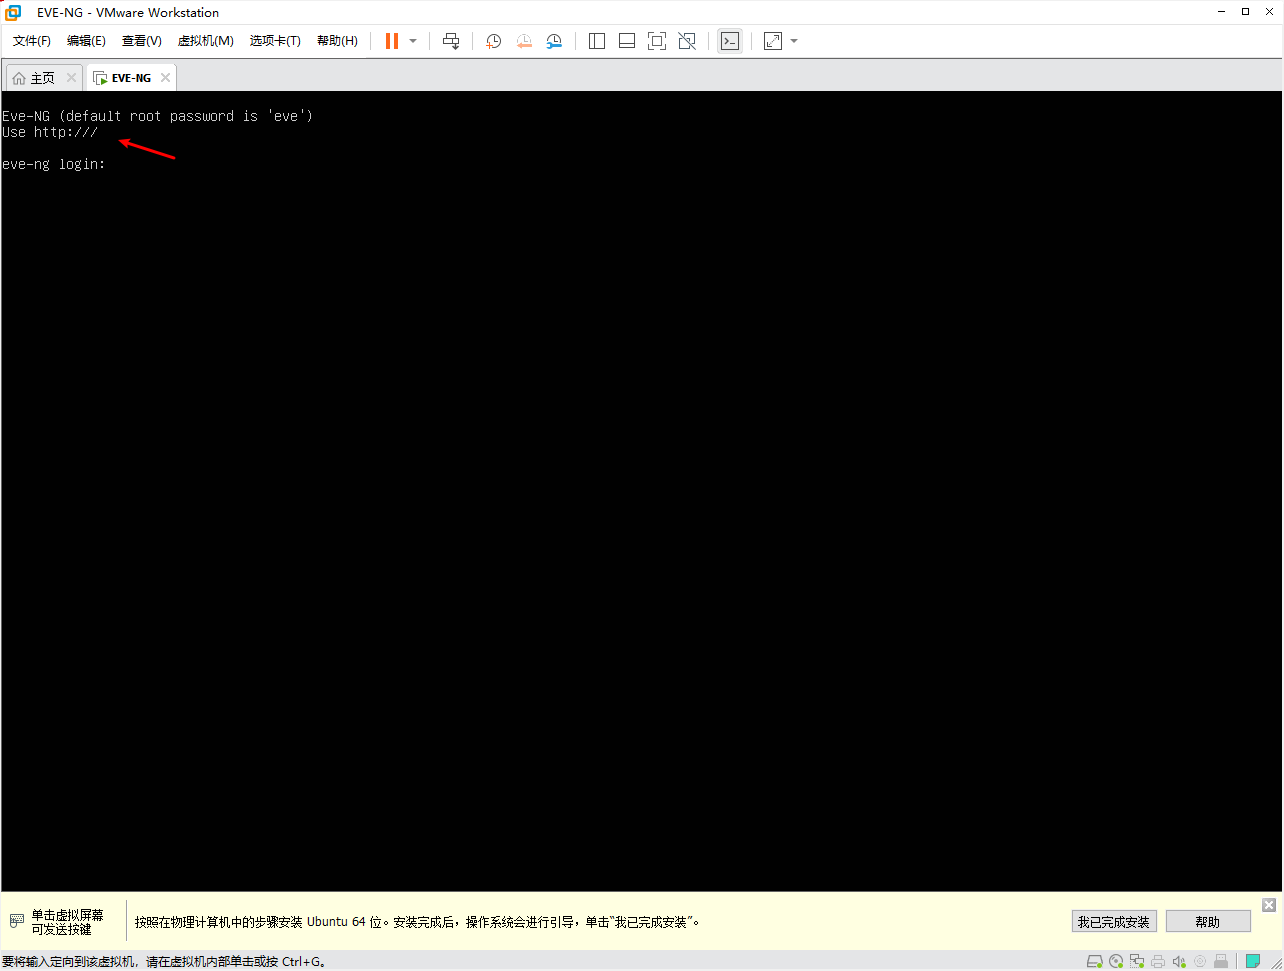This screenshot has height=971, width=1284.
Task: Click the sound card status icon
Action: click(x=1179, y=961)
